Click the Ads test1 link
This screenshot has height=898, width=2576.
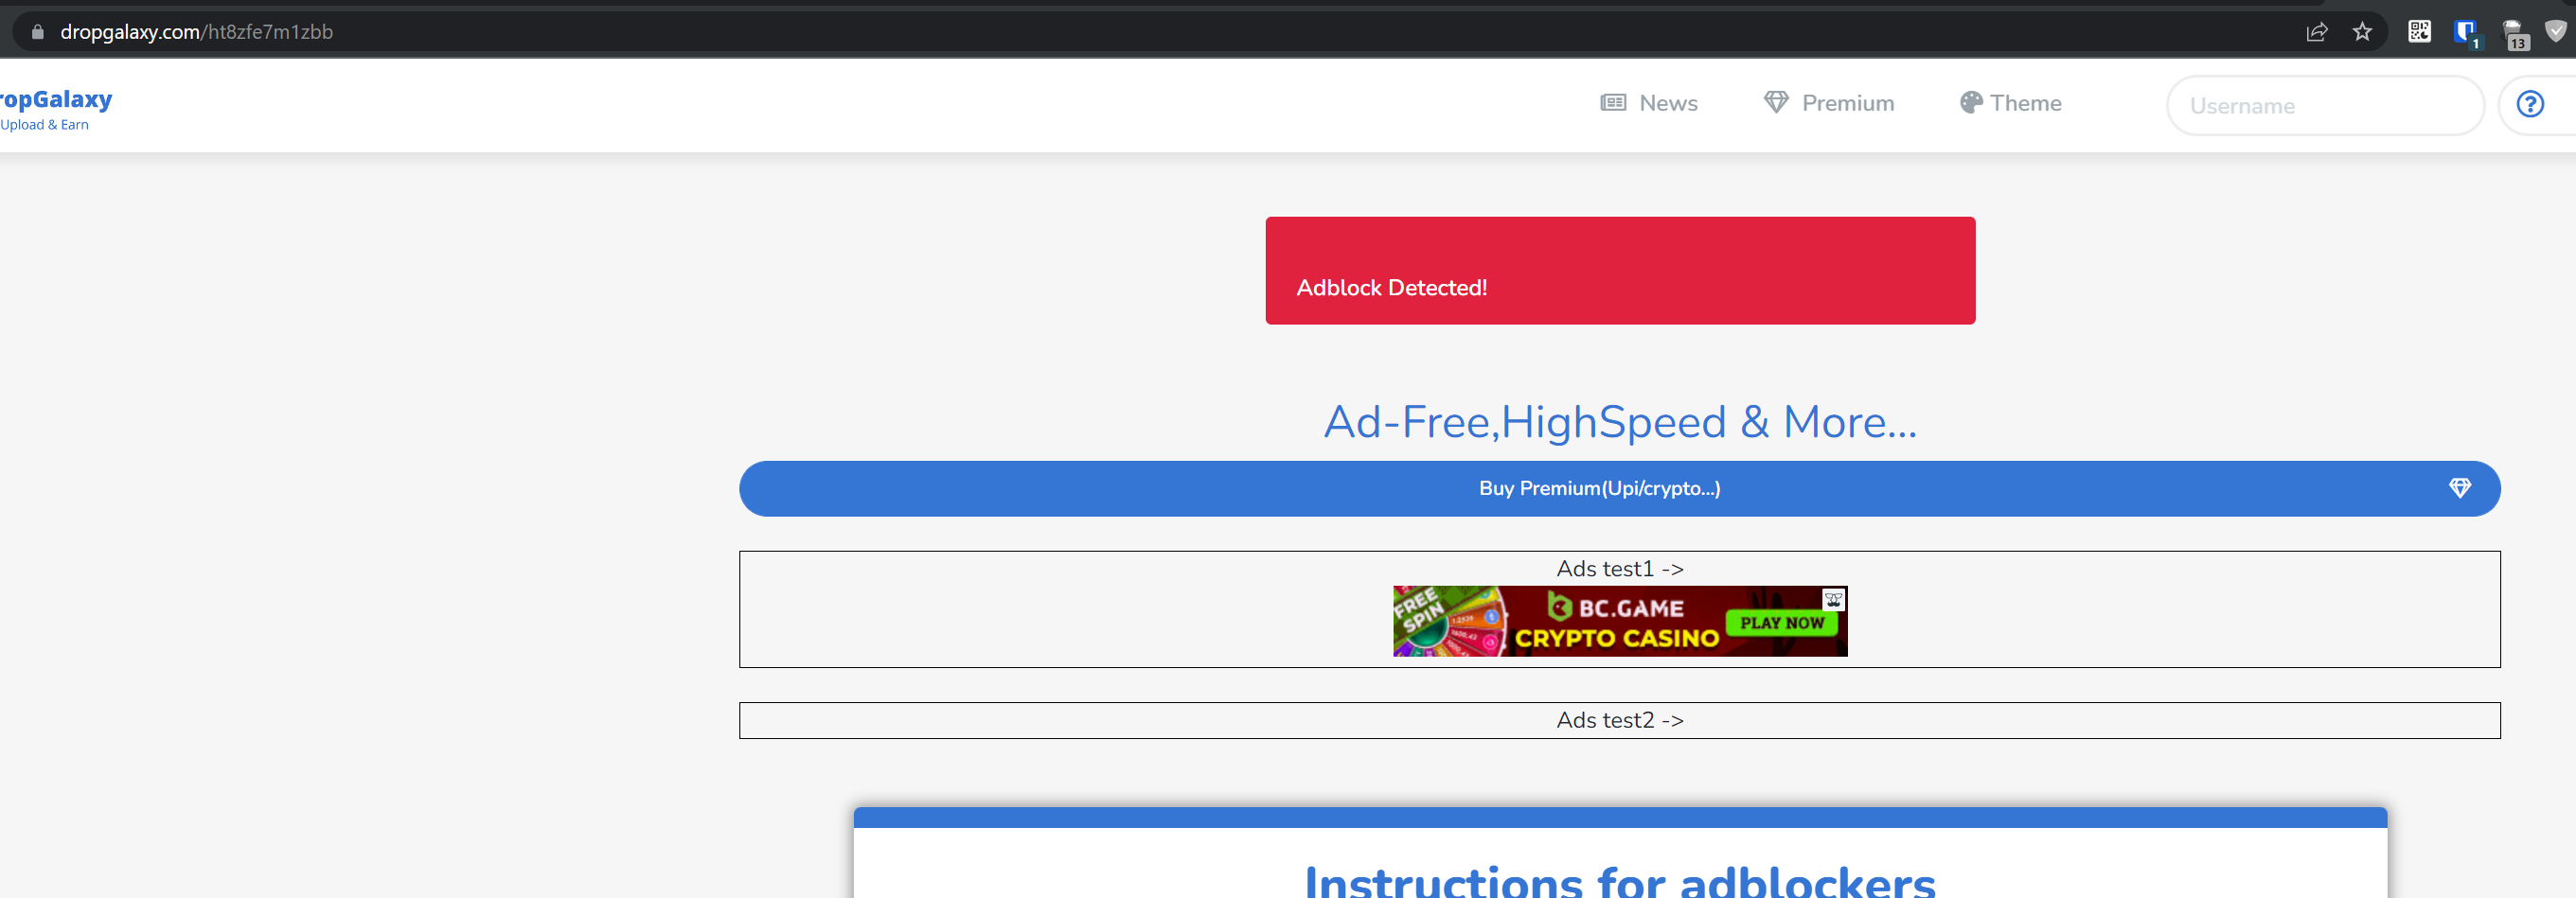pyautogui.click(x=1618, y=568)
